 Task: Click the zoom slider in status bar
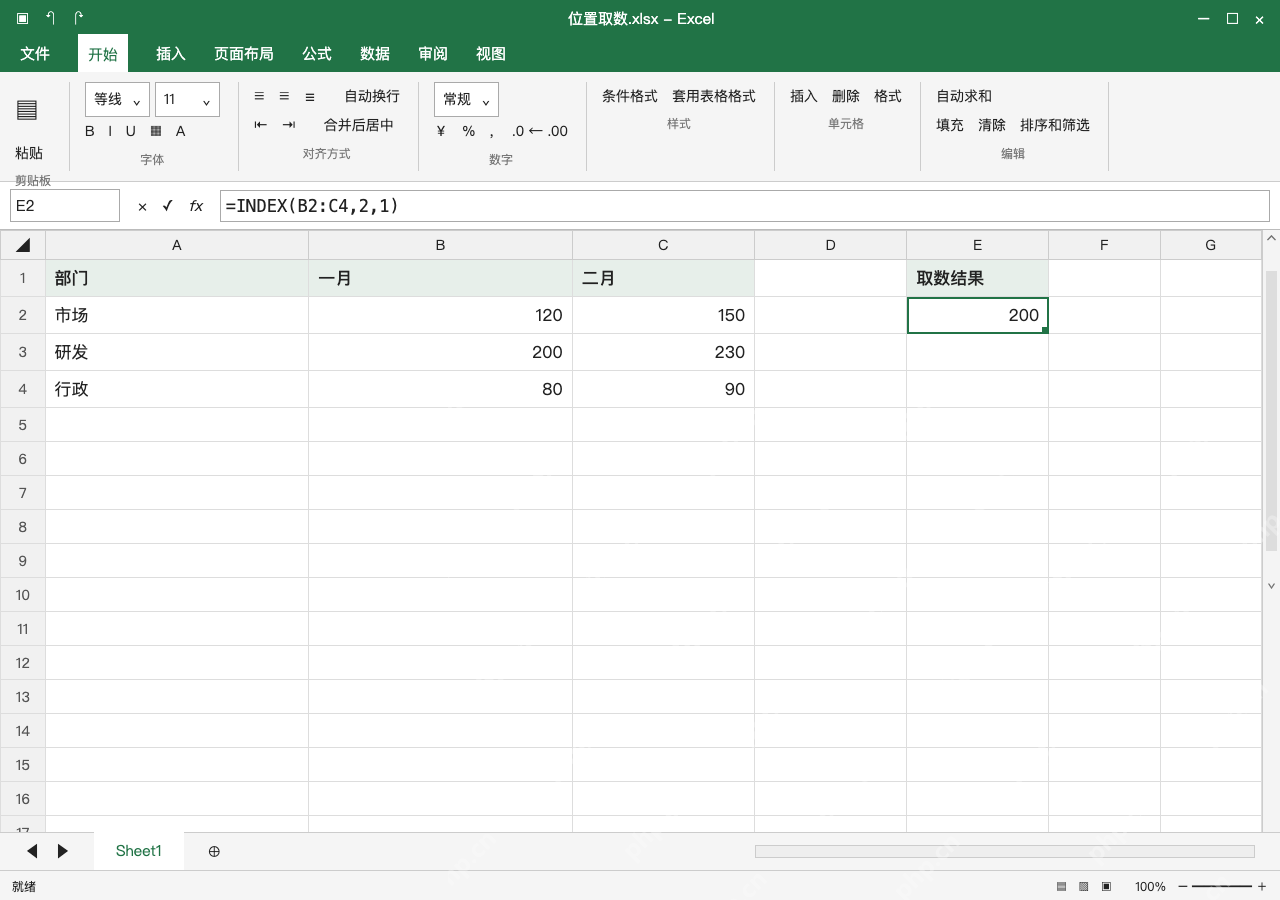[x=1221, y=886]
